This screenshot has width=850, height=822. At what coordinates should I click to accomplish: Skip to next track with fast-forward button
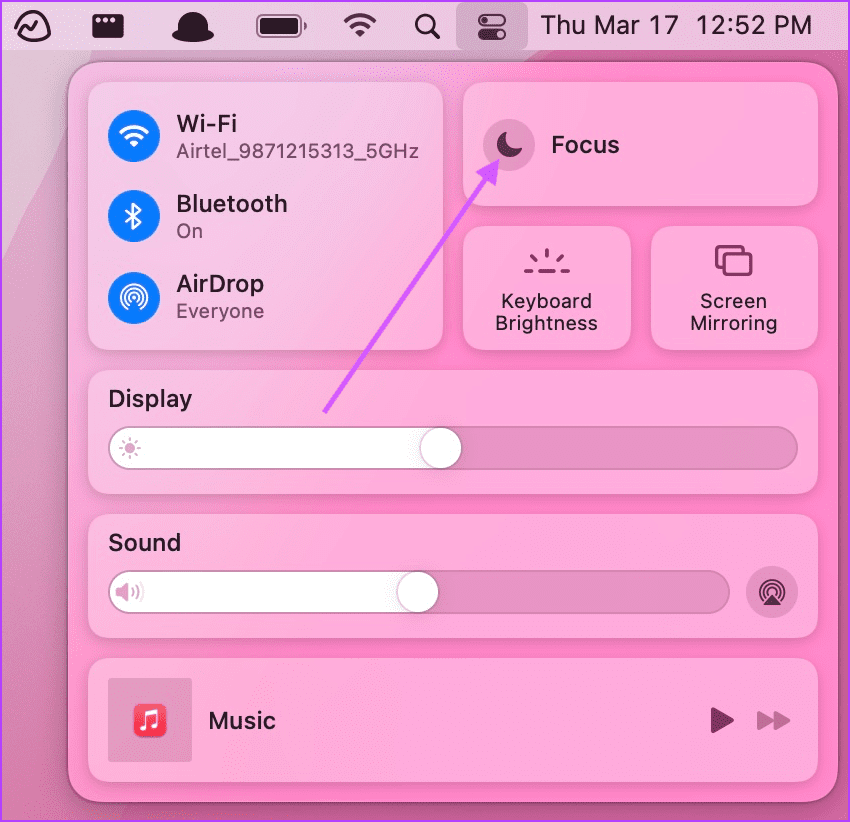point(774,721)
